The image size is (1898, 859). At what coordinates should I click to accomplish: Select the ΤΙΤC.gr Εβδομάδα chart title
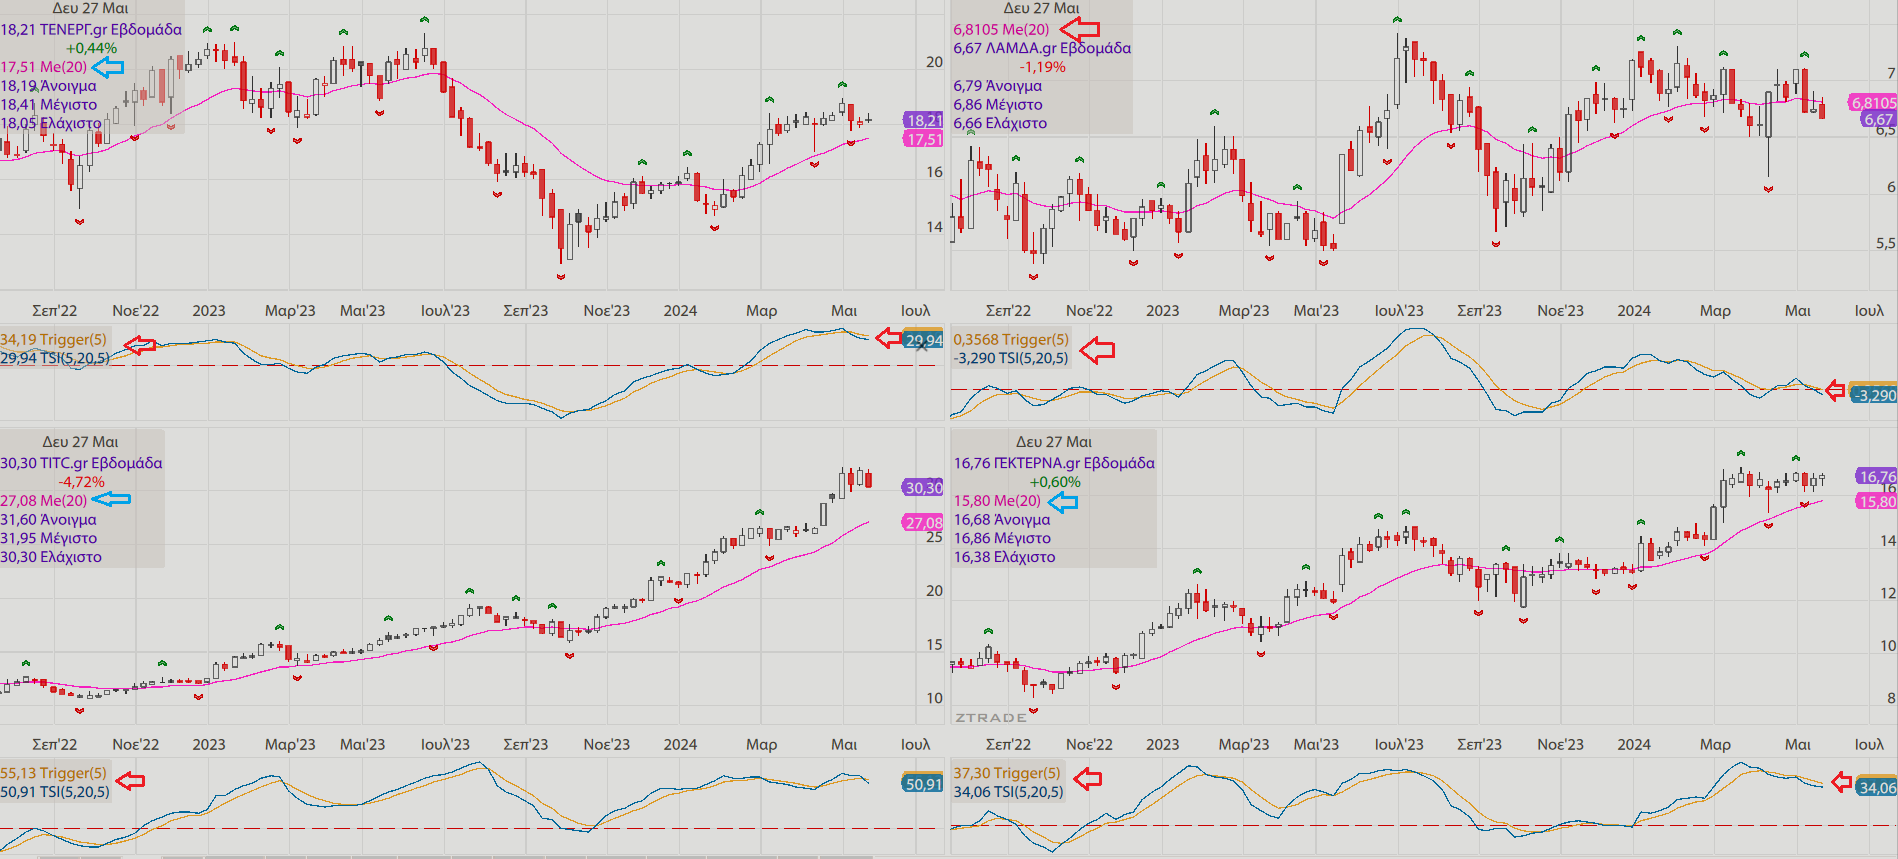(x=81, y=463)
